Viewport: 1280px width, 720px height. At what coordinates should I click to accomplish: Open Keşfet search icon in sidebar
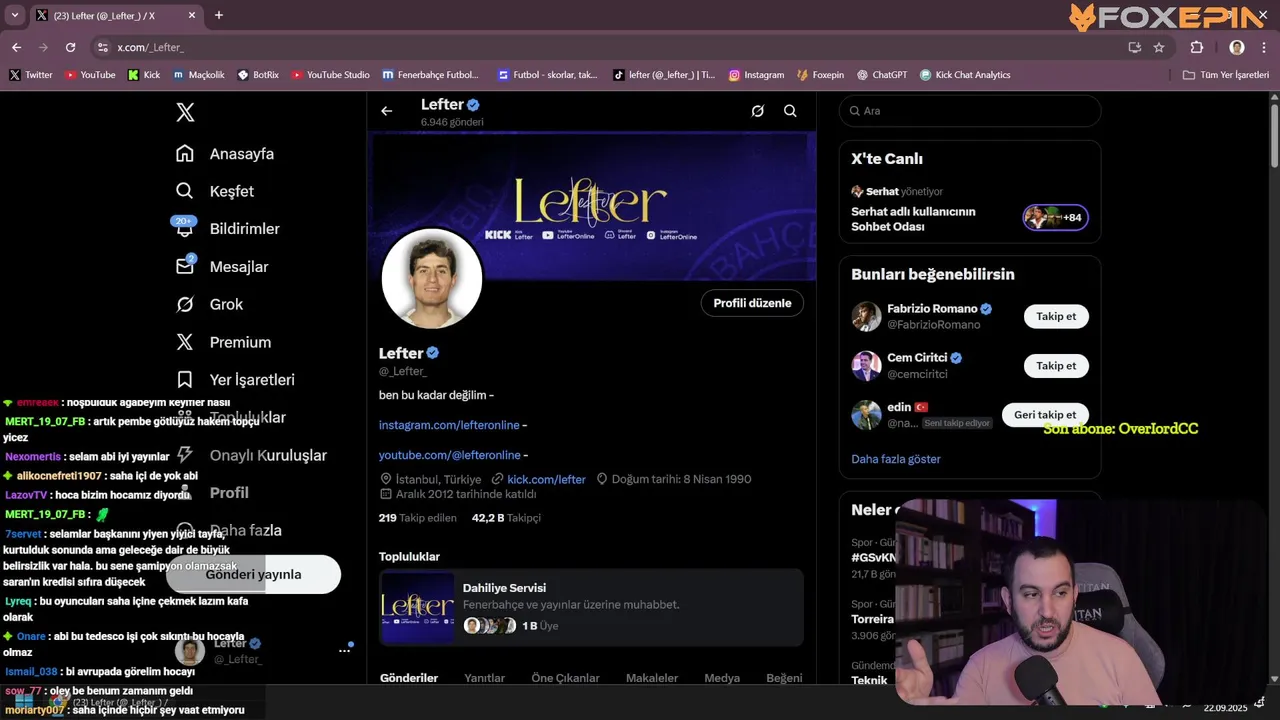184,191
